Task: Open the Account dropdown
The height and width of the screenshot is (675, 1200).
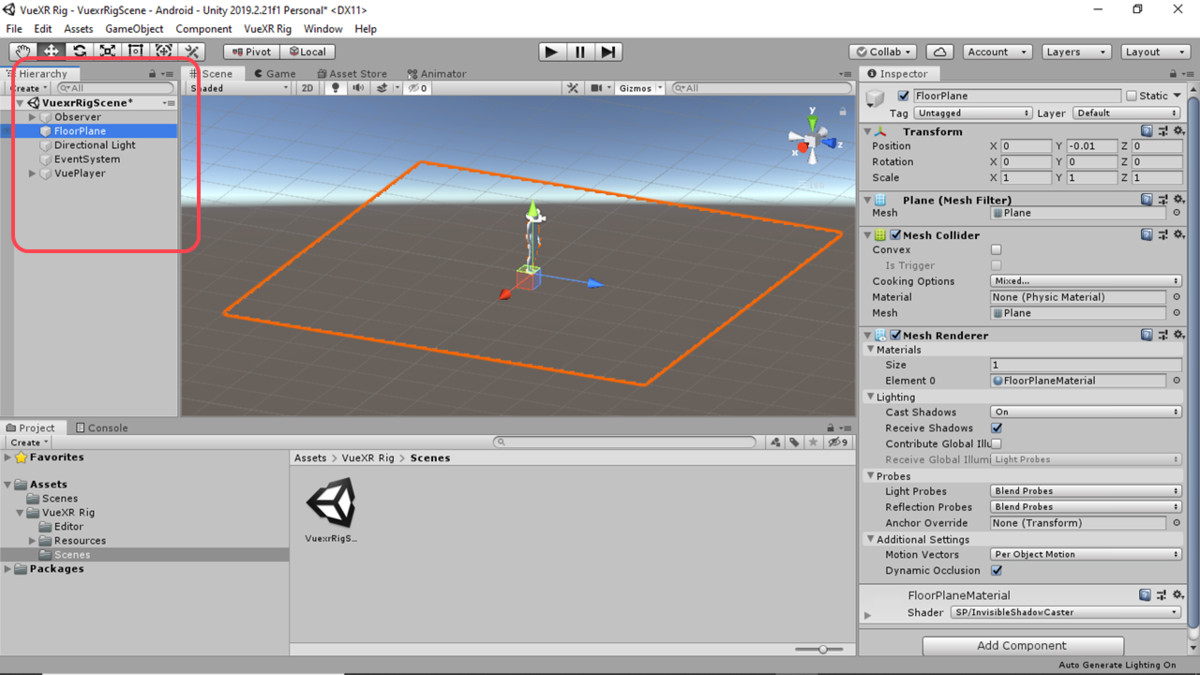Action: (995, 51)
